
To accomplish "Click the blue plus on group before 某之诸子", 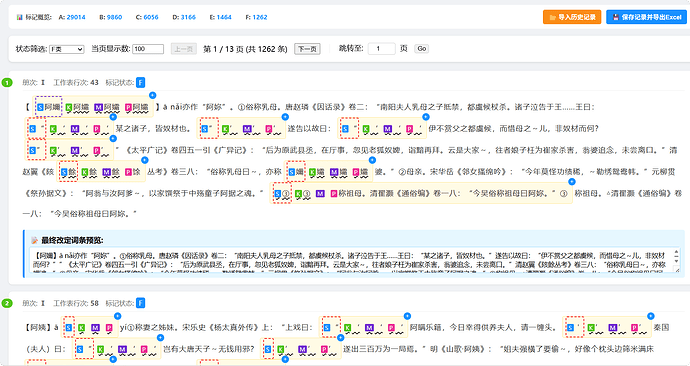I will point(113,117).
